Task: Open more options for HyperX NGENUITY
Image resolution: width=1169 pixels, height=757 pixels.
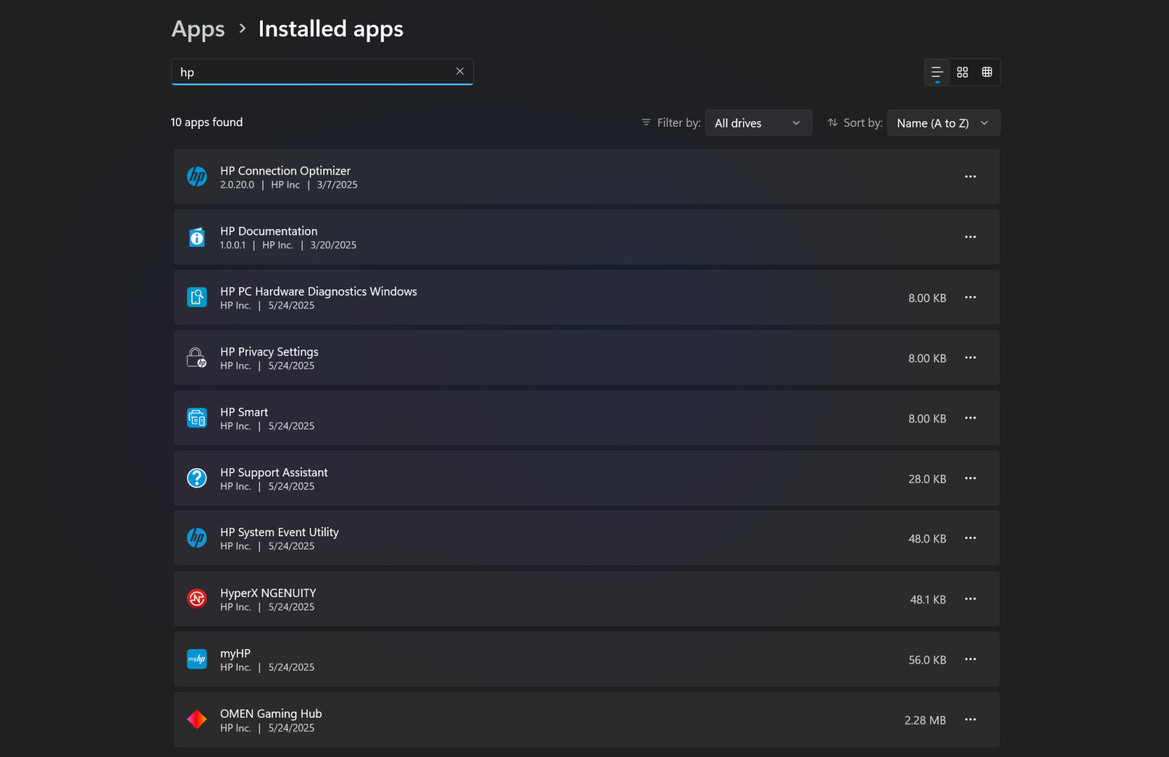Action: click(x=970, y=600)
